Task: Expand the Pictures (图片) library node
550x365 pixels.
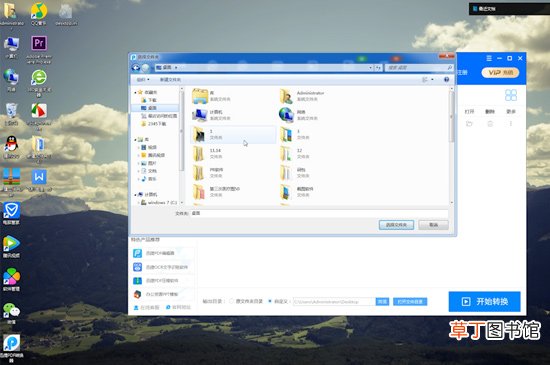Action: pyautogui.click(x=139, y=163)
